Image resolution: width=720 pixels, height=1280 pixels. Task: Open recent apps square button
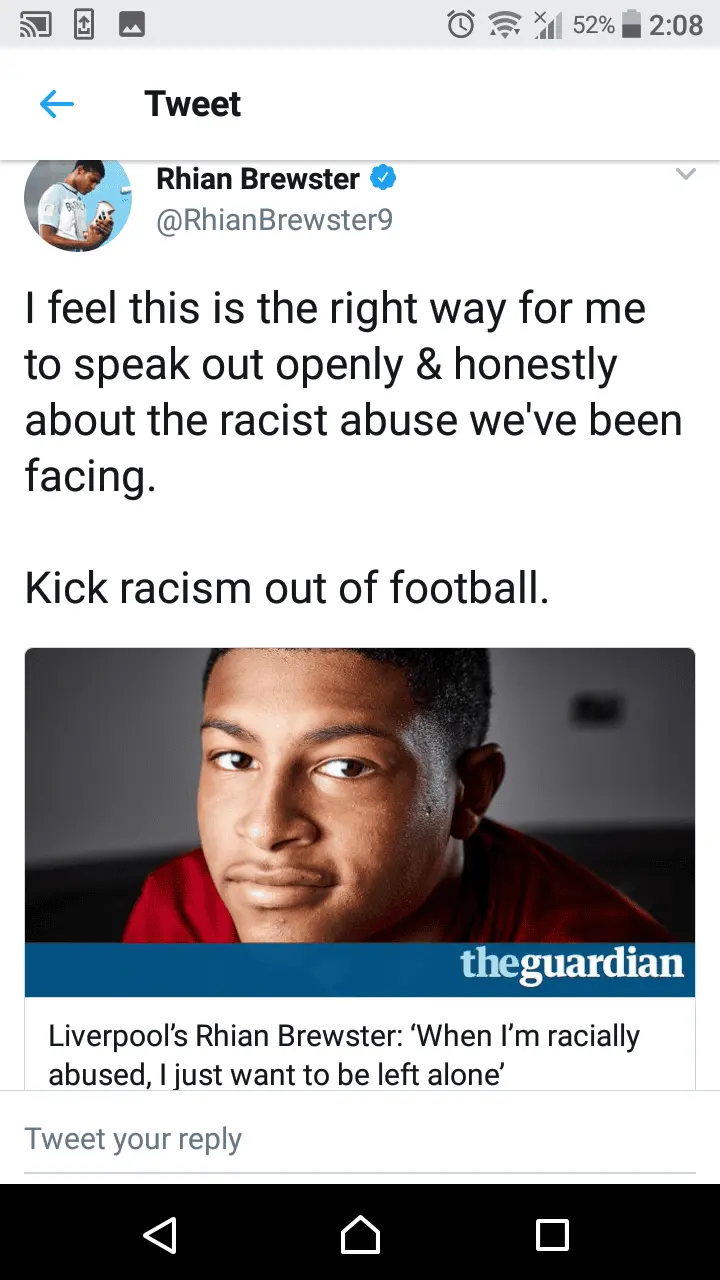[x=553, y=1234]
